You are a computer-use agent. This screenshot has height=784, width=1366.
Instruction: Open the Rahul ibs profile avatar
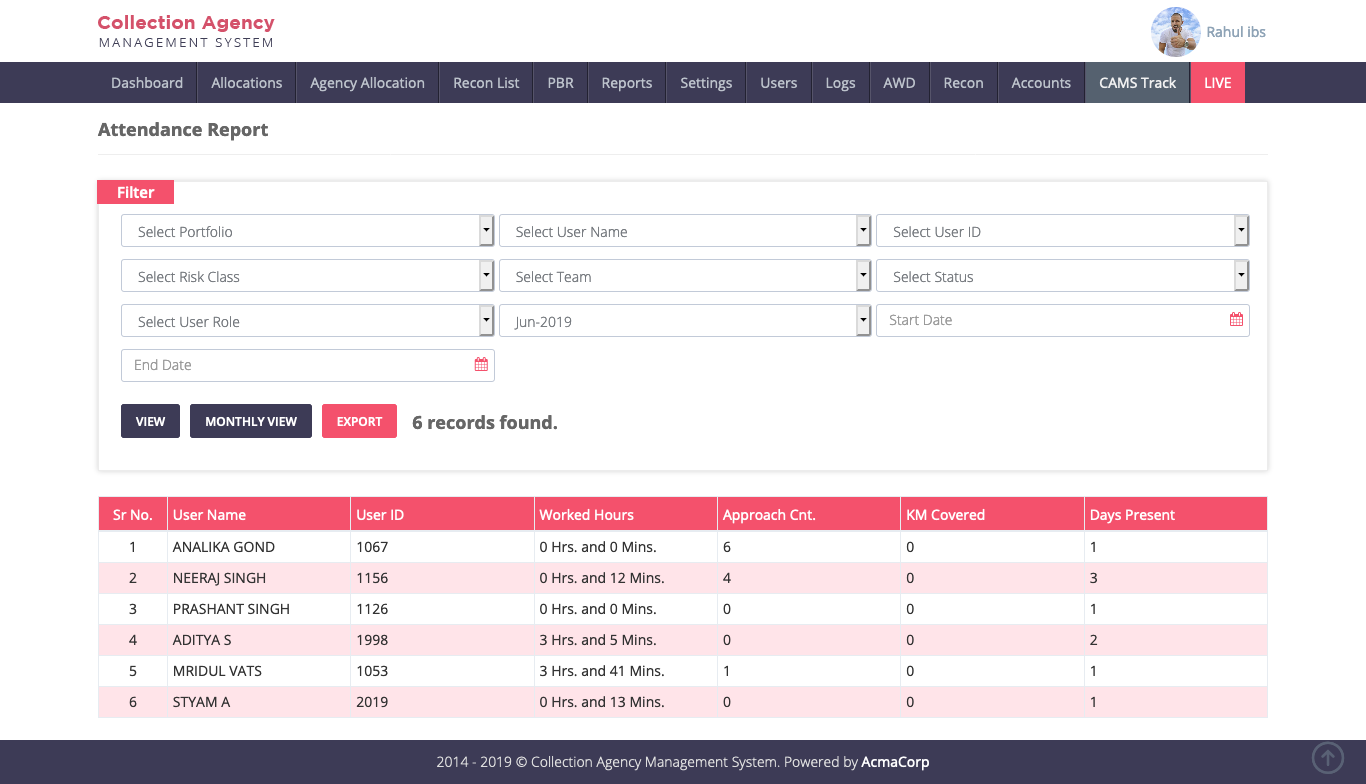coord(1175,32)
